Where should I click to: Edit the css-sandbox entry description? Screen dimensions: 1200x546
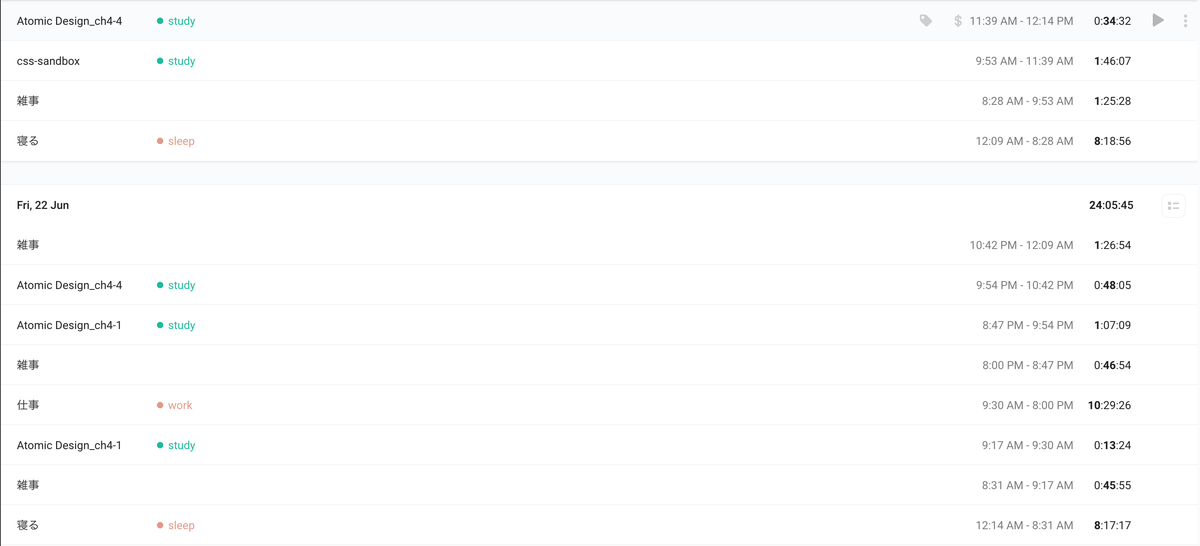(48, 61)
